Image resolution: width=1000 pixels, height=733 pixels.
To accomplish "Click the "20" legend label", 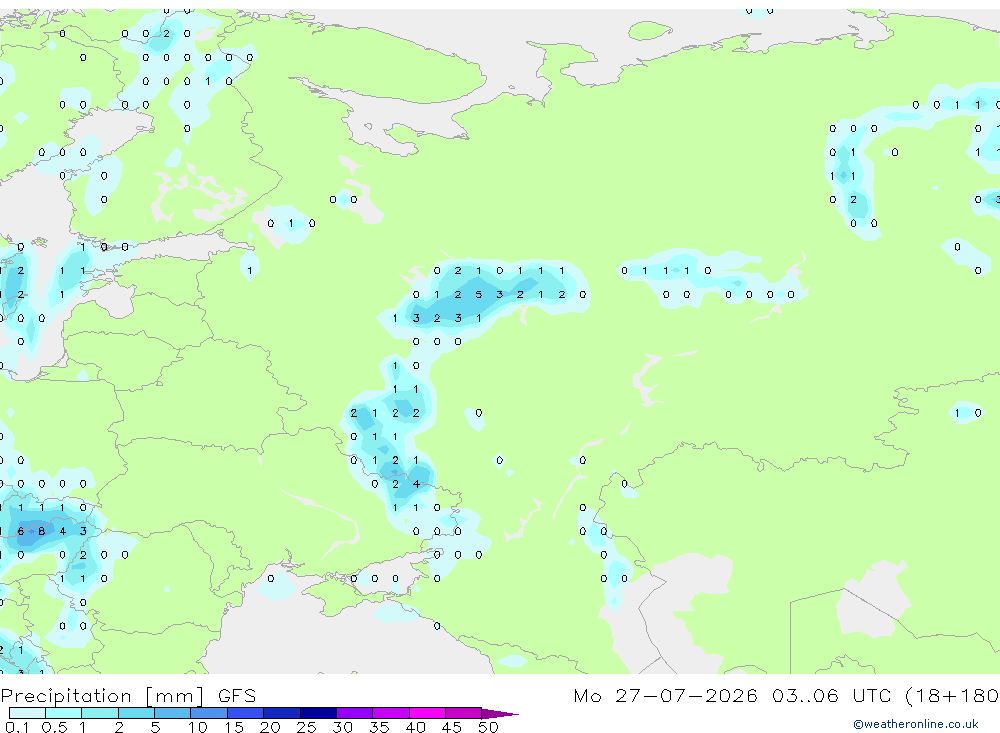I will point(270,727).
